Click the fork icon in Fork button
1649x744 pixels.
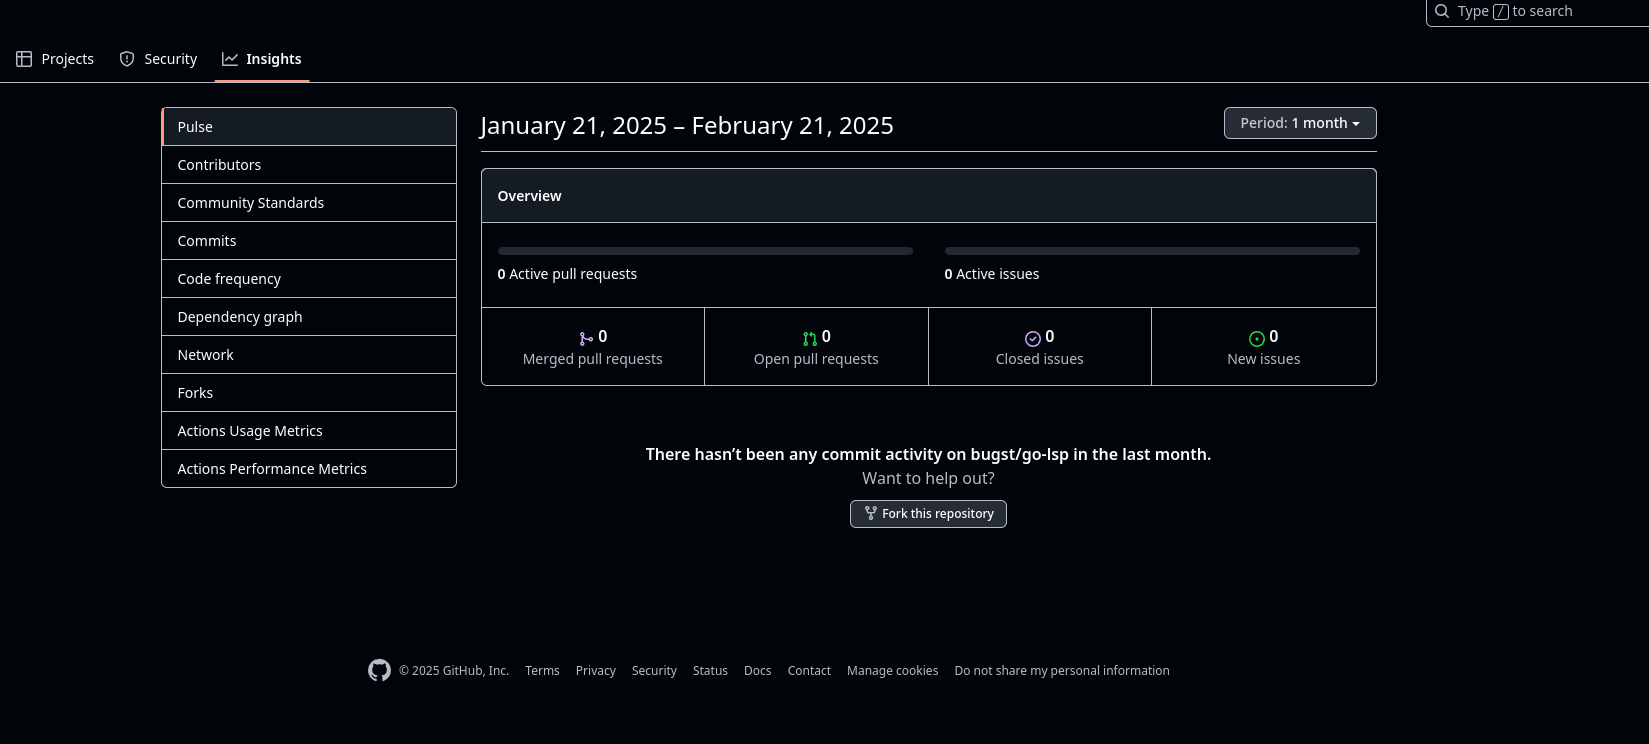click(870, 513)
